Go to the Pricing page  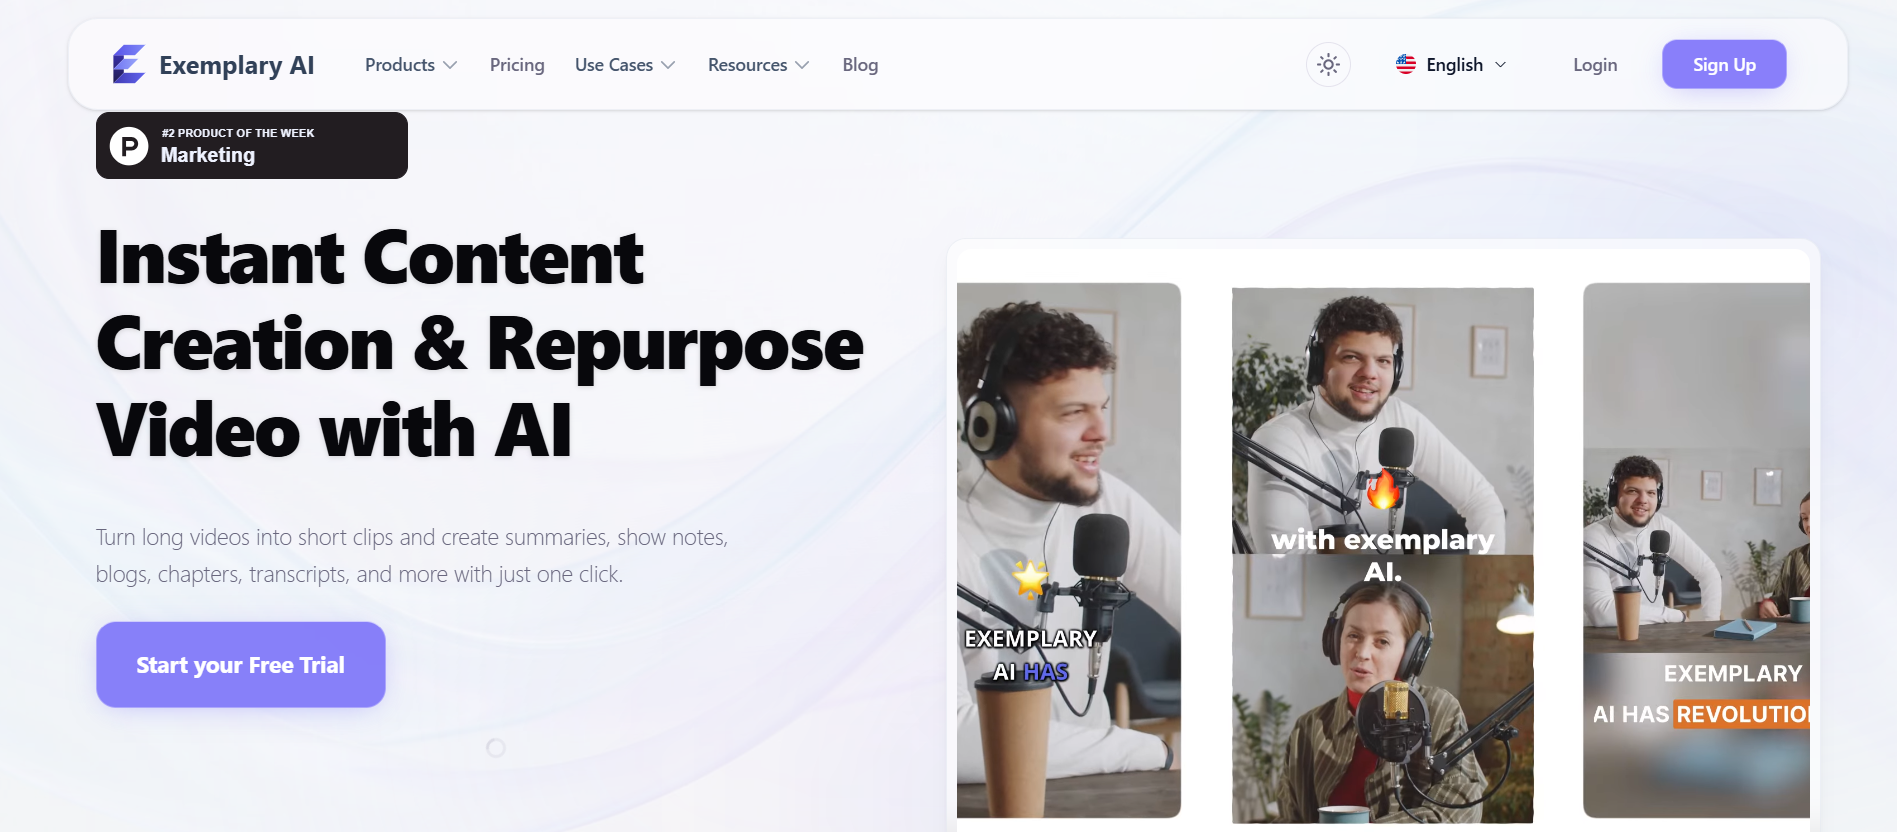click(517, 65)
